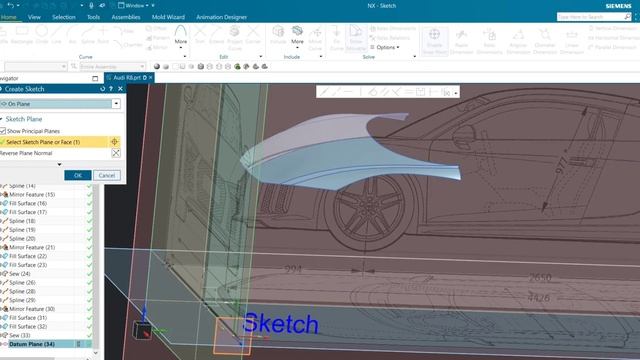
Task: Select the Rectangle curve tool
Action: coord(22,35)
